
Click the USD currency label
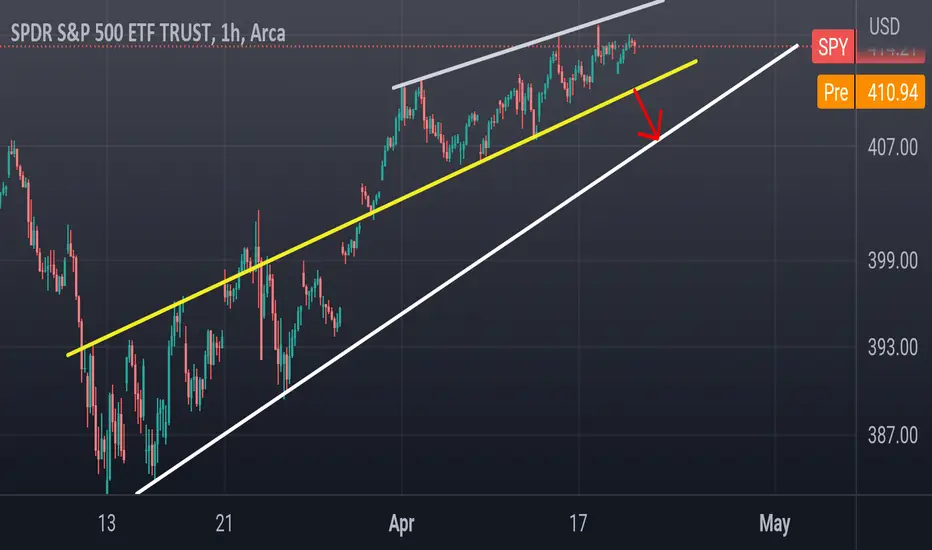tap(884, 26)
